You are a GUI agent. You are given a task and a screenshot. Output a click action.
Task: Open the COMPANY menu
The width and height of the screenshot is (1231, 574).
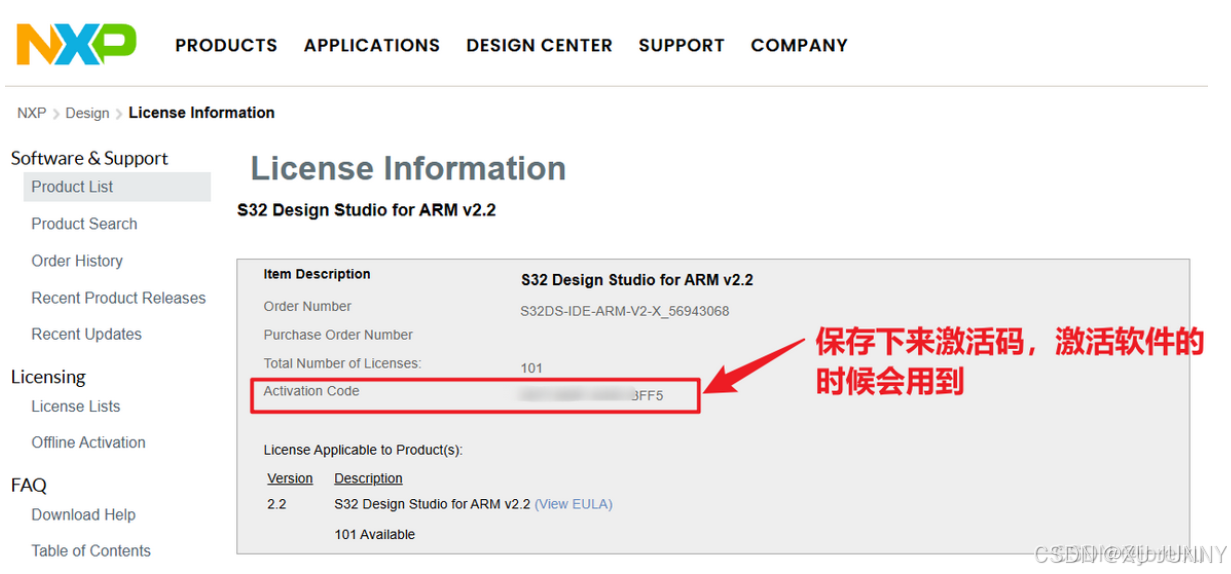click(799, 46)
